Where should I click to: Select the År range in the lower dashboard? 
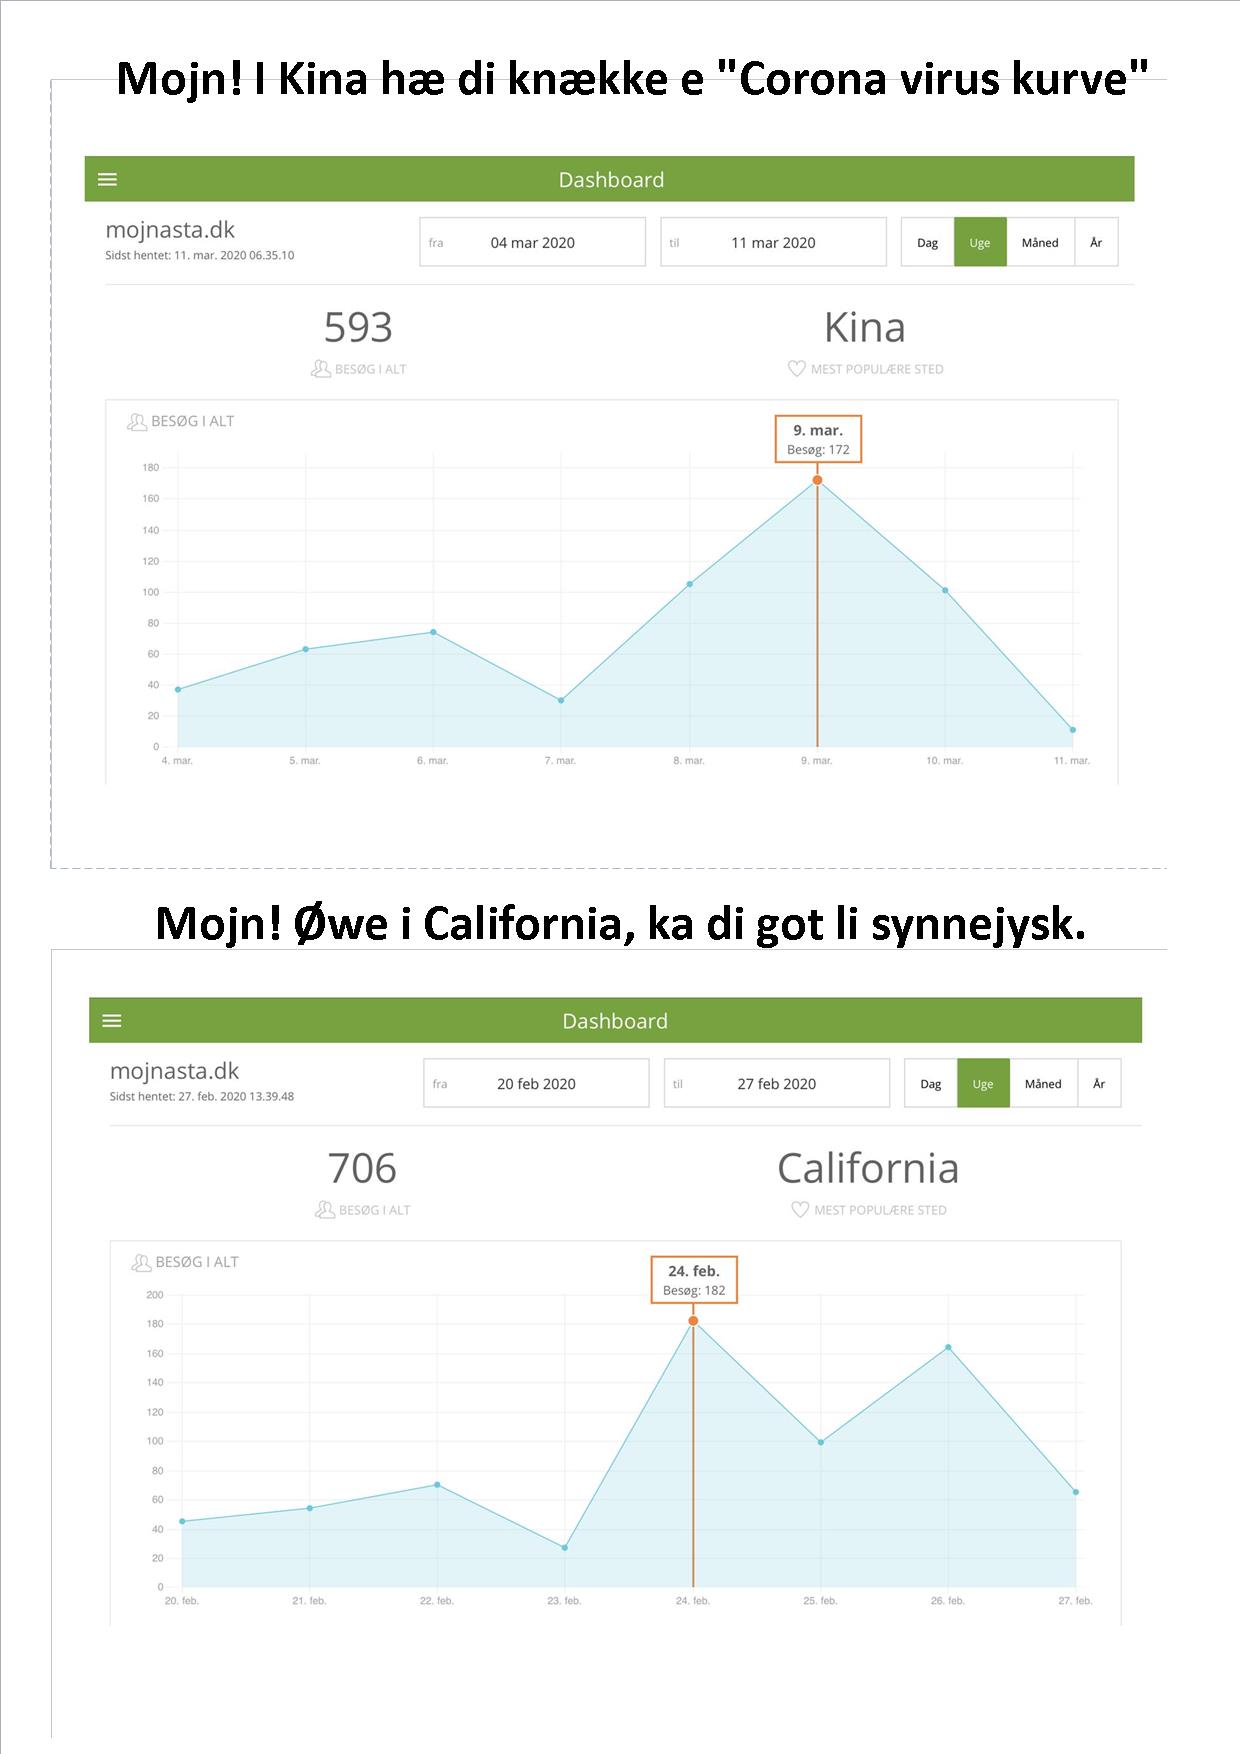(x=1099, y=1083)
